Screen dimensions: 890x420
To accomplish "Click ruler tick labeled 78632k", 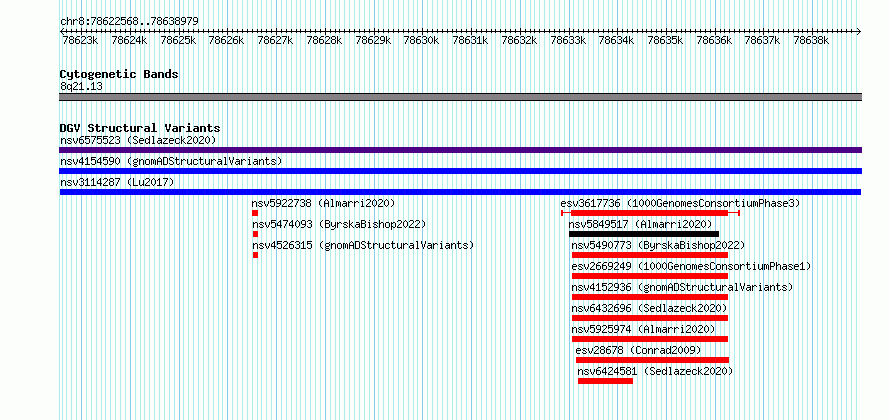I will [x=519, y=40].
